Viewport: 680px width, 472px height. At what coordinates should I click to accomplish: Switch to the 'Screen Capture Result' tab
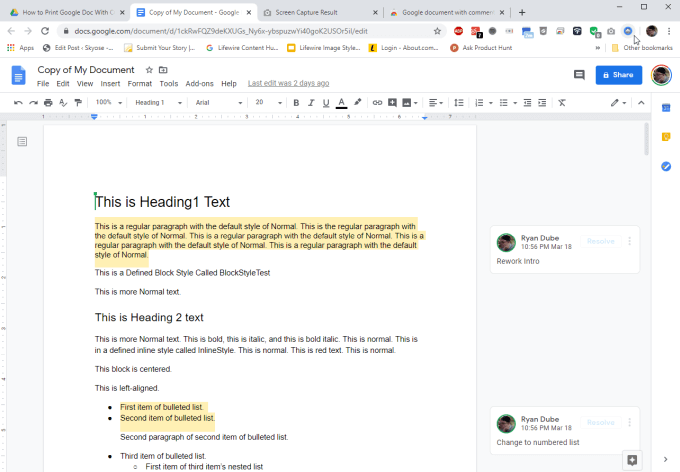[320, 13]
